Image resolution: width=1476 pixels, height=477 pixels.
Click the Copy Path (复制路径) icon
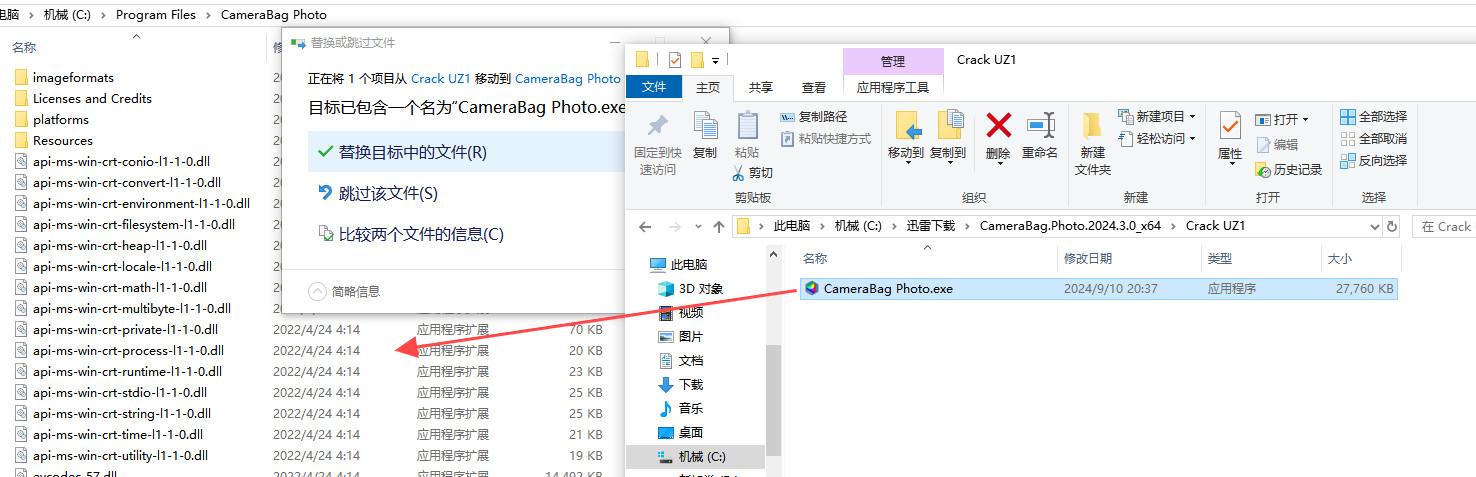(788, 117)
